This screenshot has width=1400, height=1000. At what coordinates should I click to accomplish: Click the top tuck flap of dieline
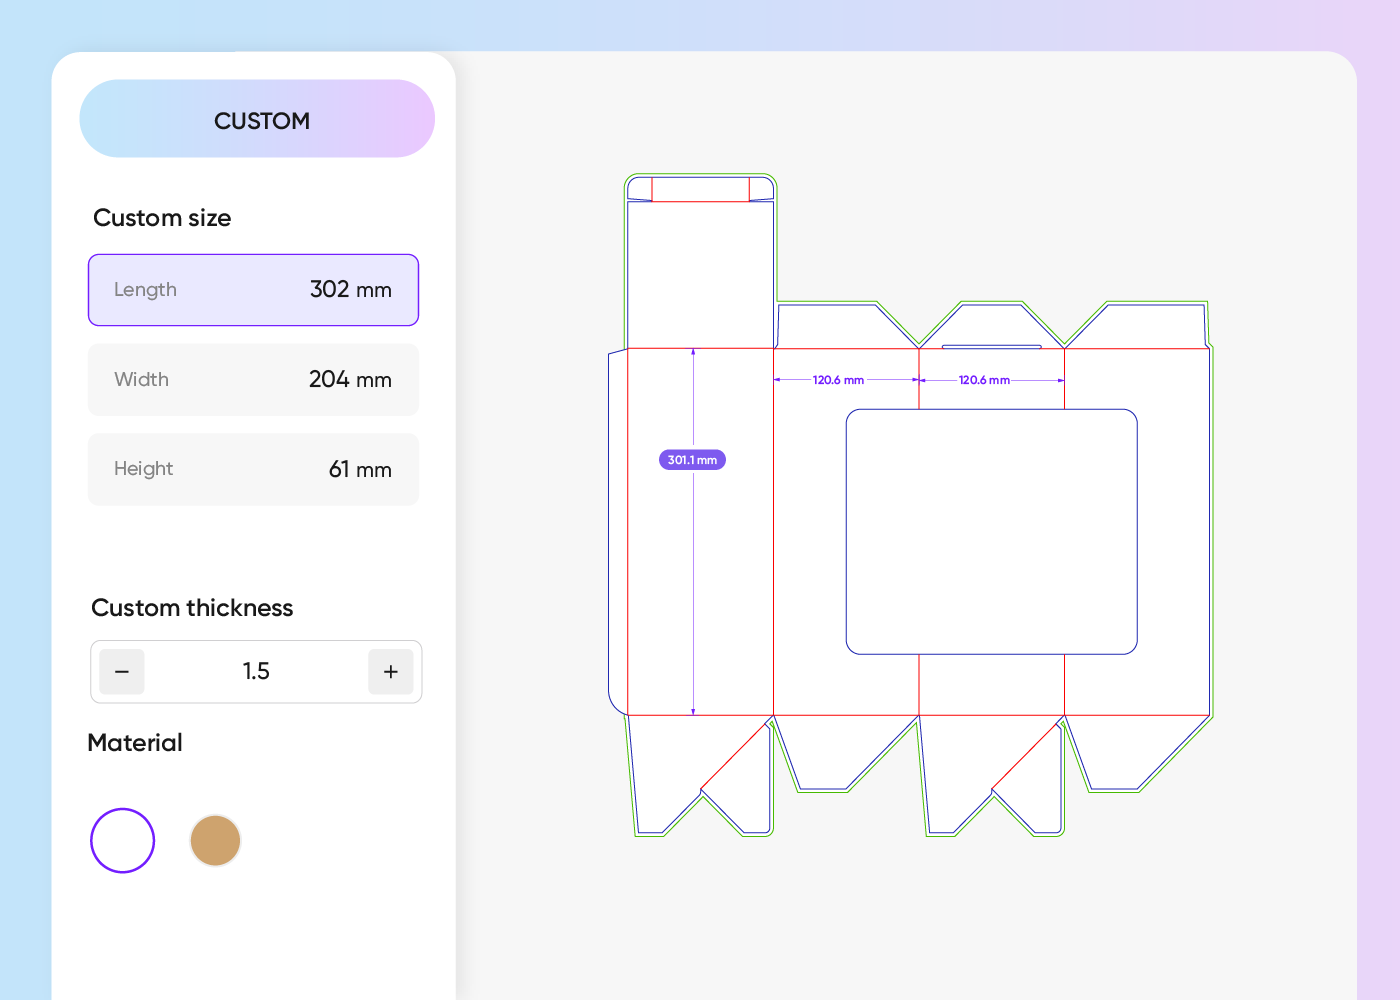[x=700, y=189]
